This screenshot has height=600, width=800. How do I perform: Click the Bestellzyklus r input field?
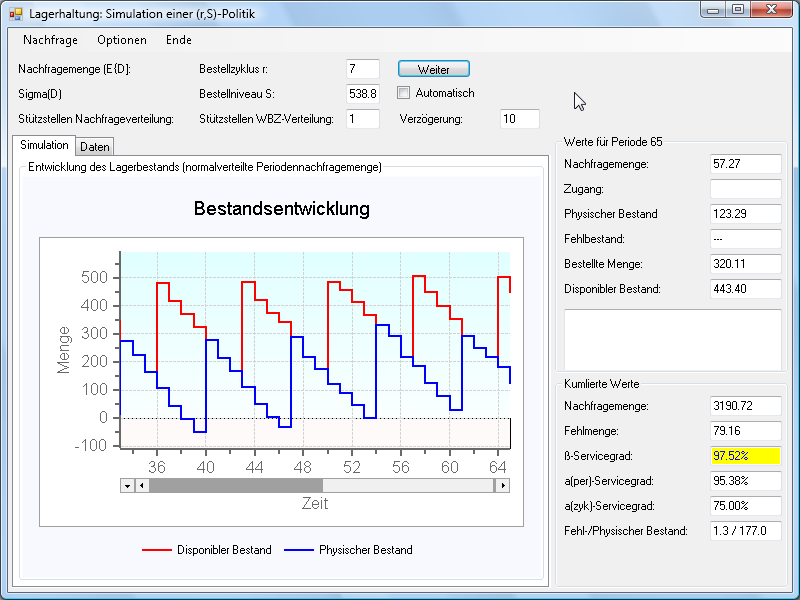[363, 69]
